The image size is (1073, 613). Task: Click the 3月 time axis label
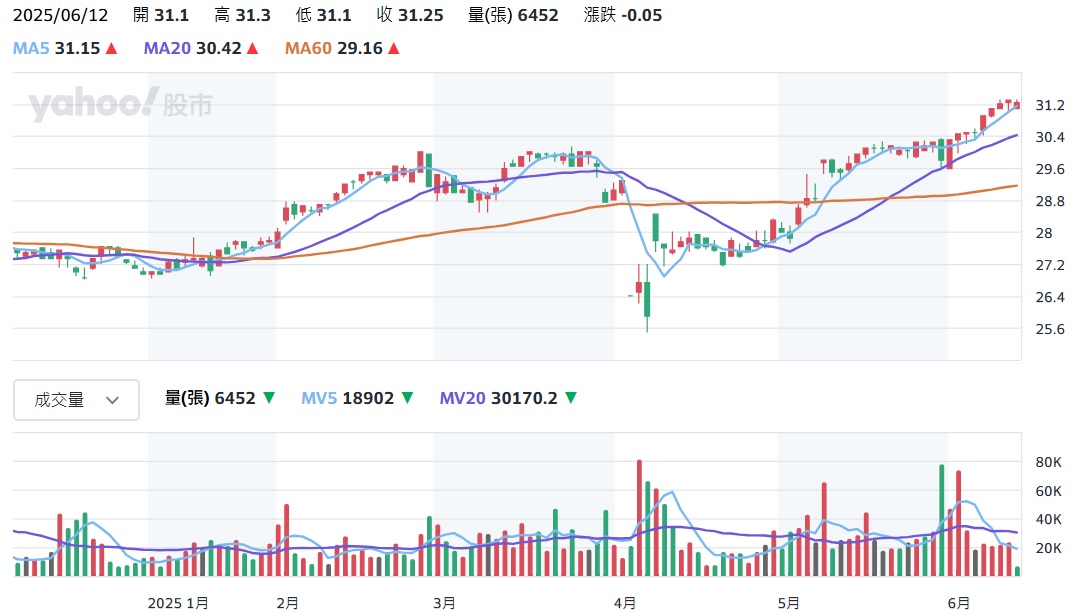(444, 603)
